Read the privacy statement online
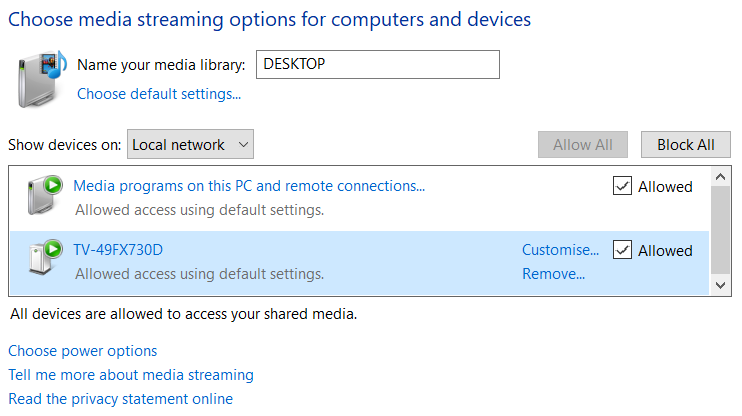This screenshot has width=742, height=416. pyautogui.click(x=120, y=399)
